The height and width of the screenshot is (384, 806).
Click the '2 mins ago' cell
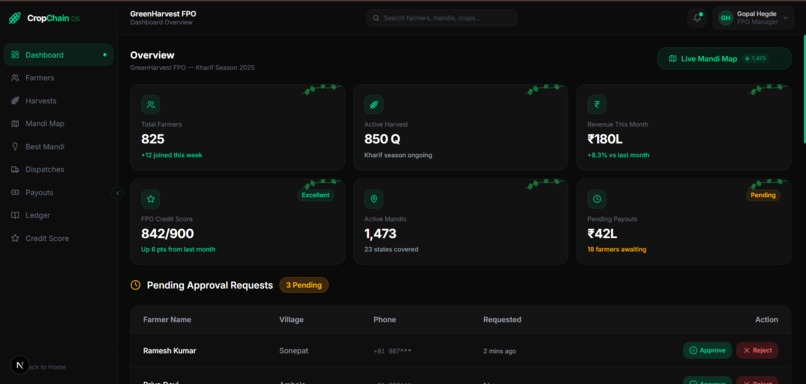500,351
